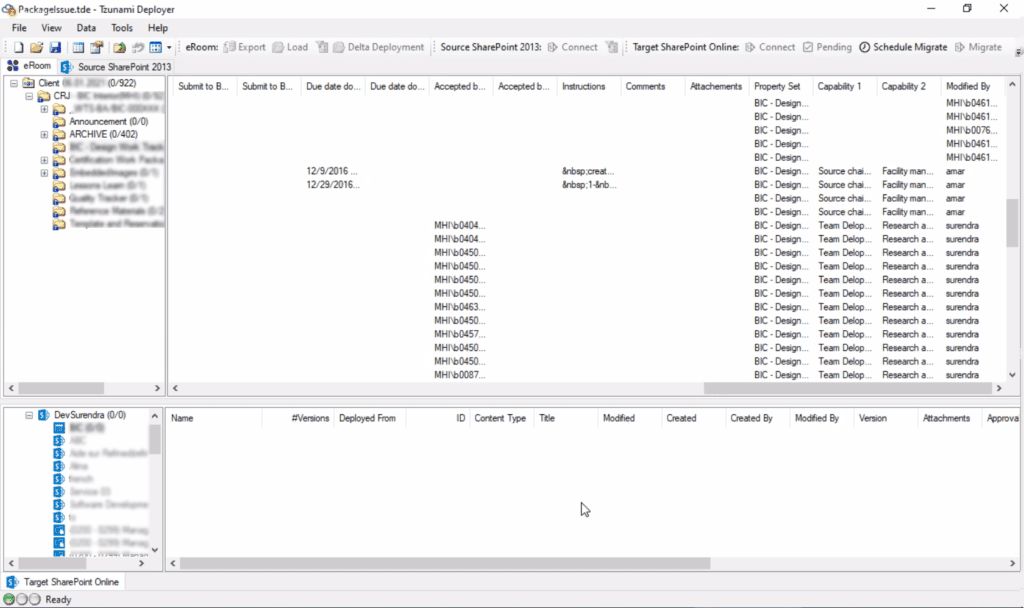
Task: Select the Announcement (0/0) folder
Action: tap(108, 121)
